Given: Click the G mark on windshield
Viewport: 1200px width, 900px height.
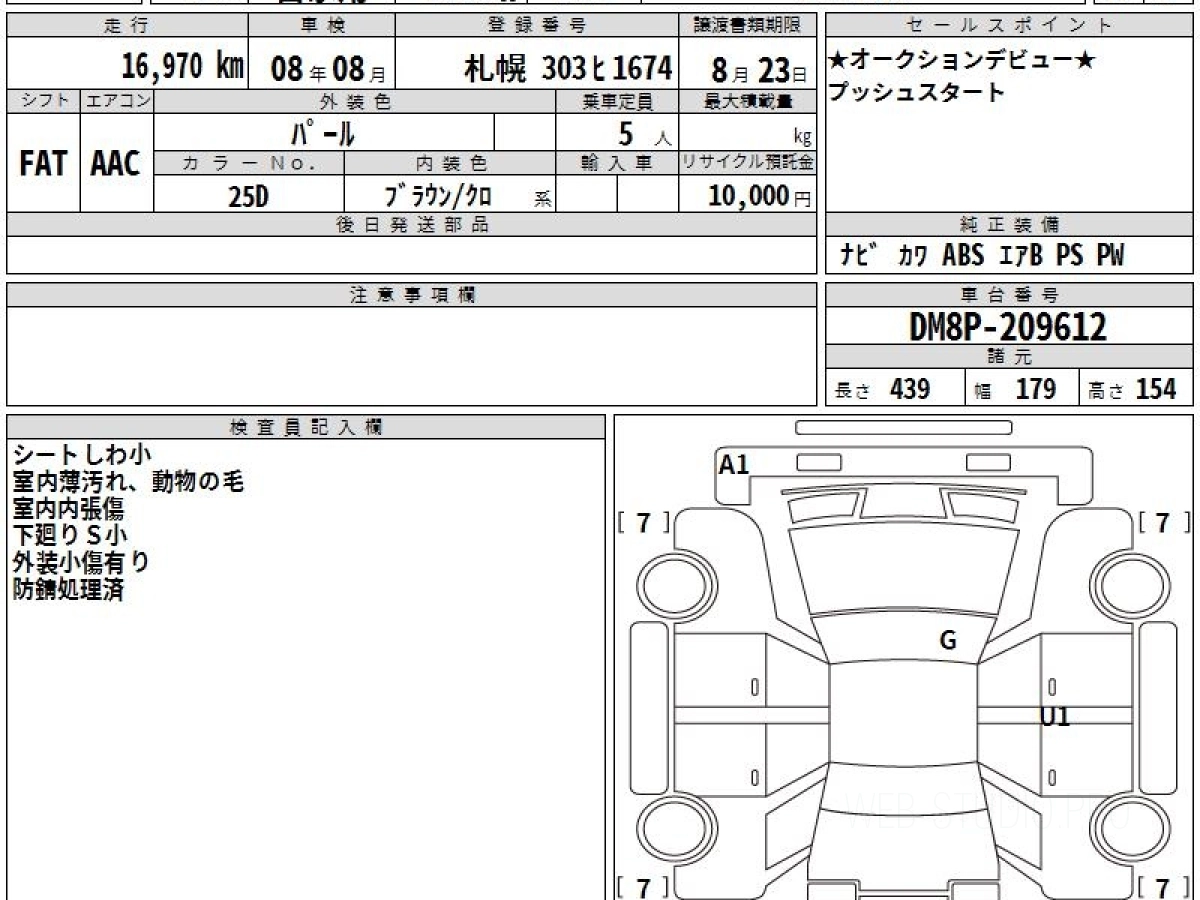Looking at the screenshot, I should point(948,641).
